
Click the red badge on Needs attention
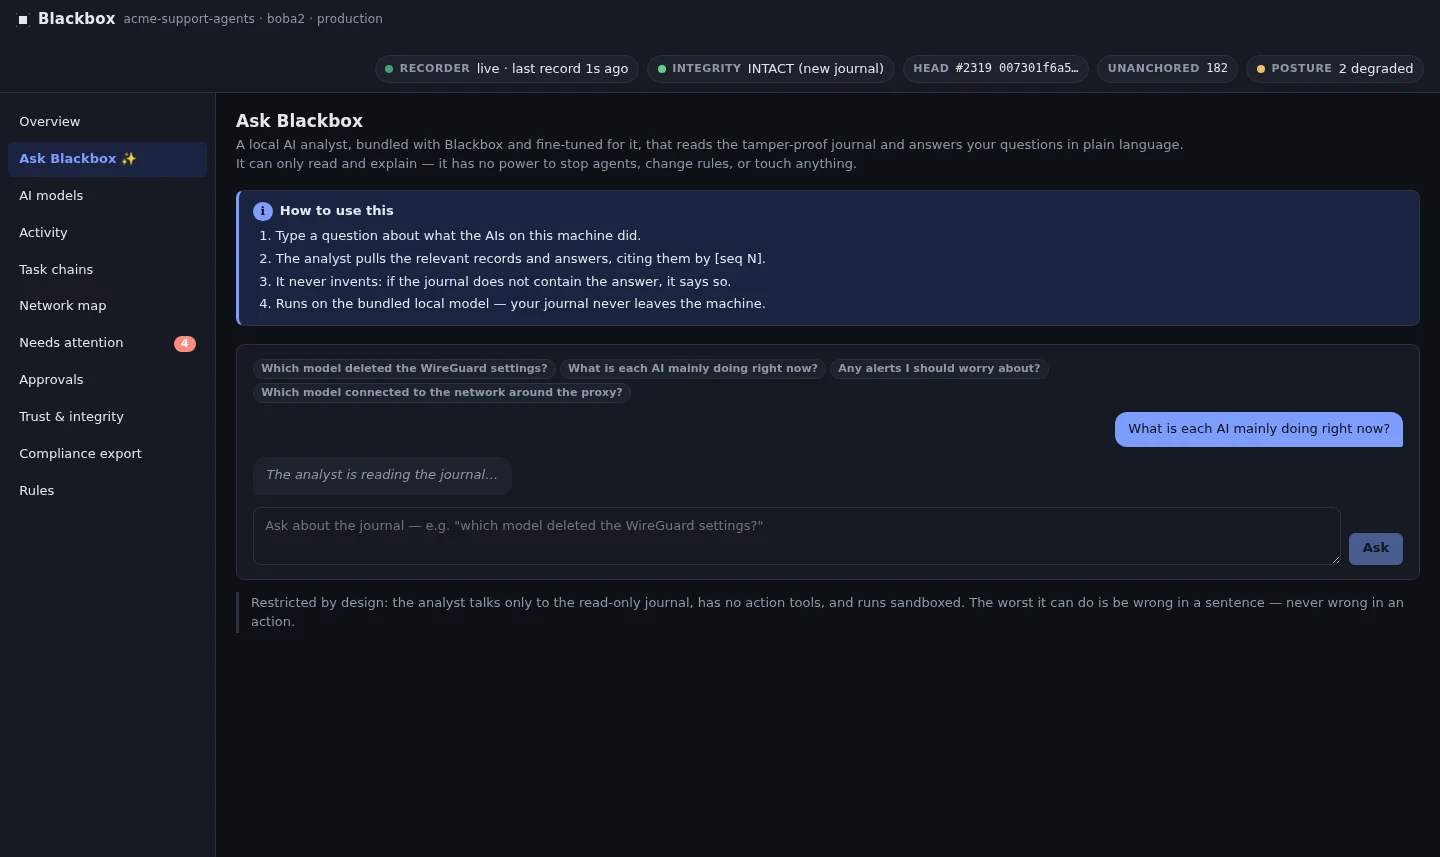coord(185,343)
